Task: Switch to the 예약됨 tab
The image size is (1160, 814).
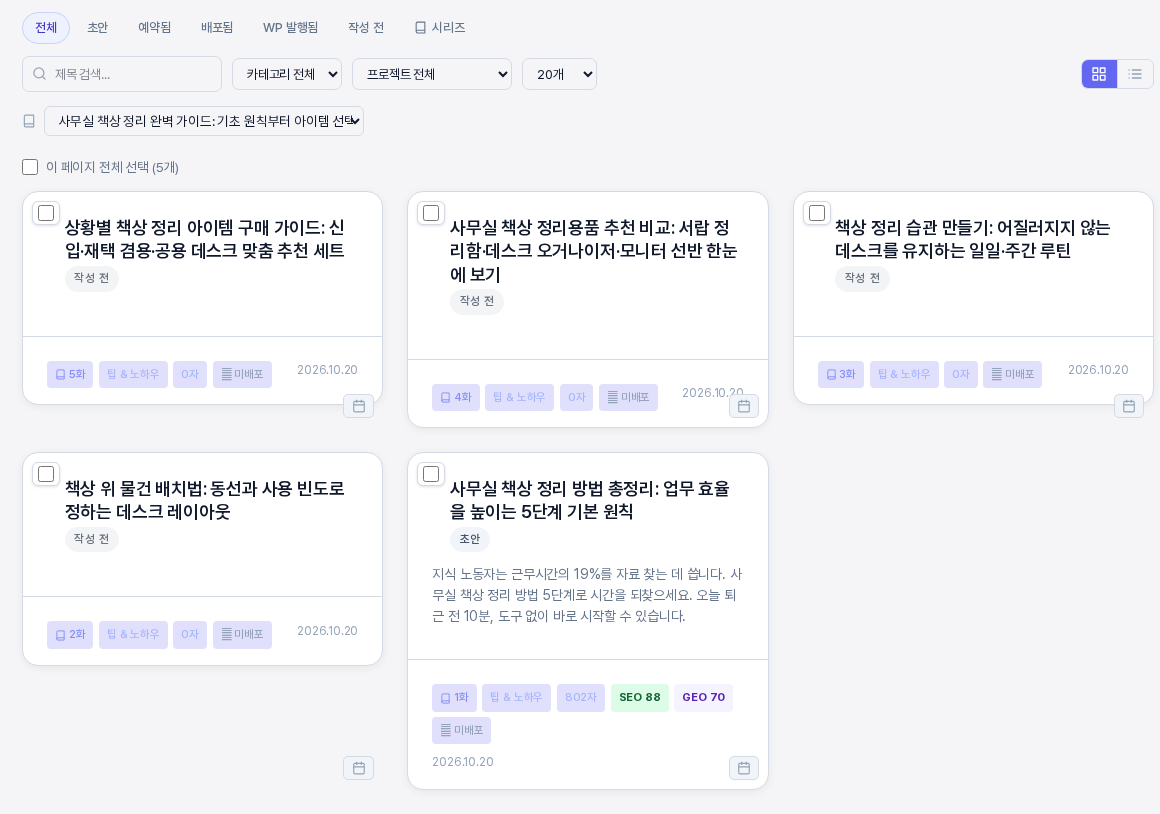Action: coord(155,27)
